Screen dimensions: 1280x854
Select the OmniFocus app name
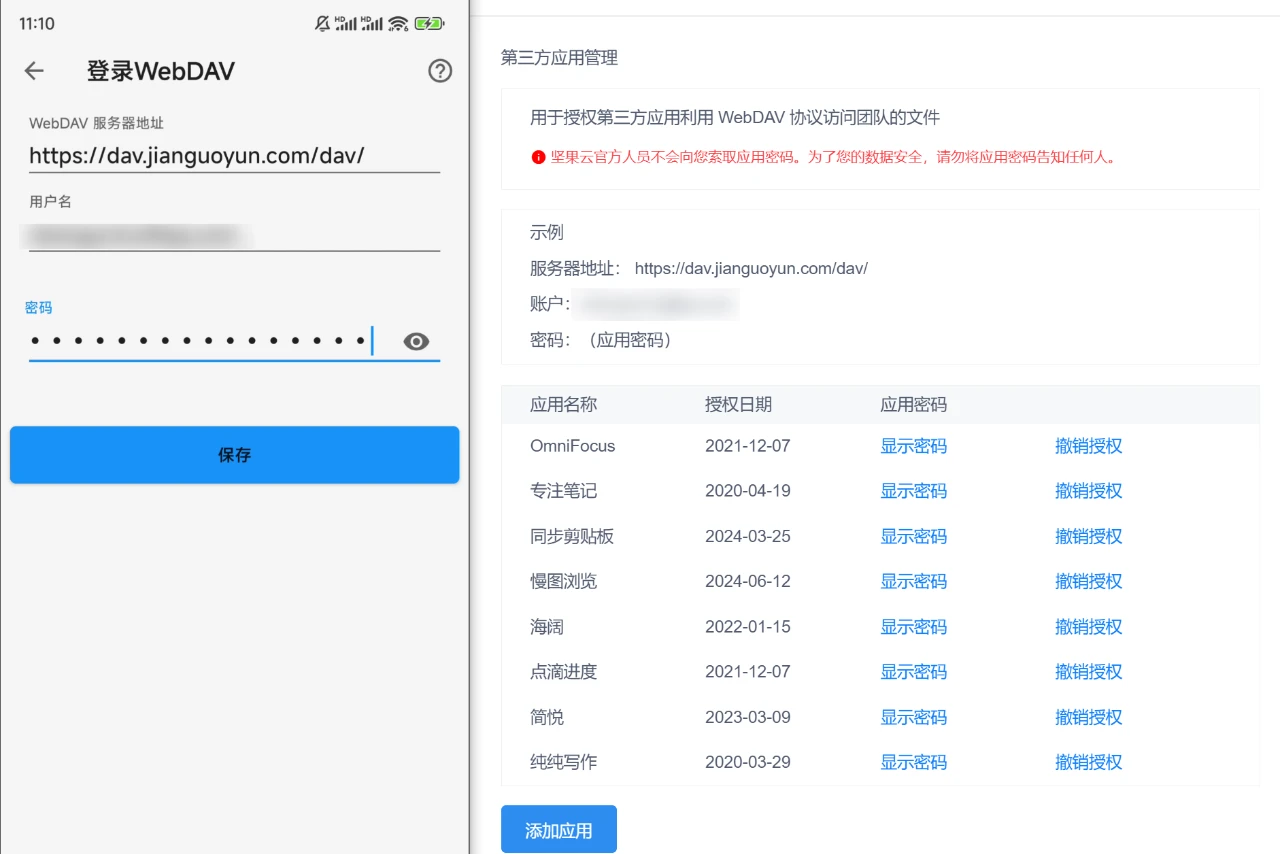[572, 446]
